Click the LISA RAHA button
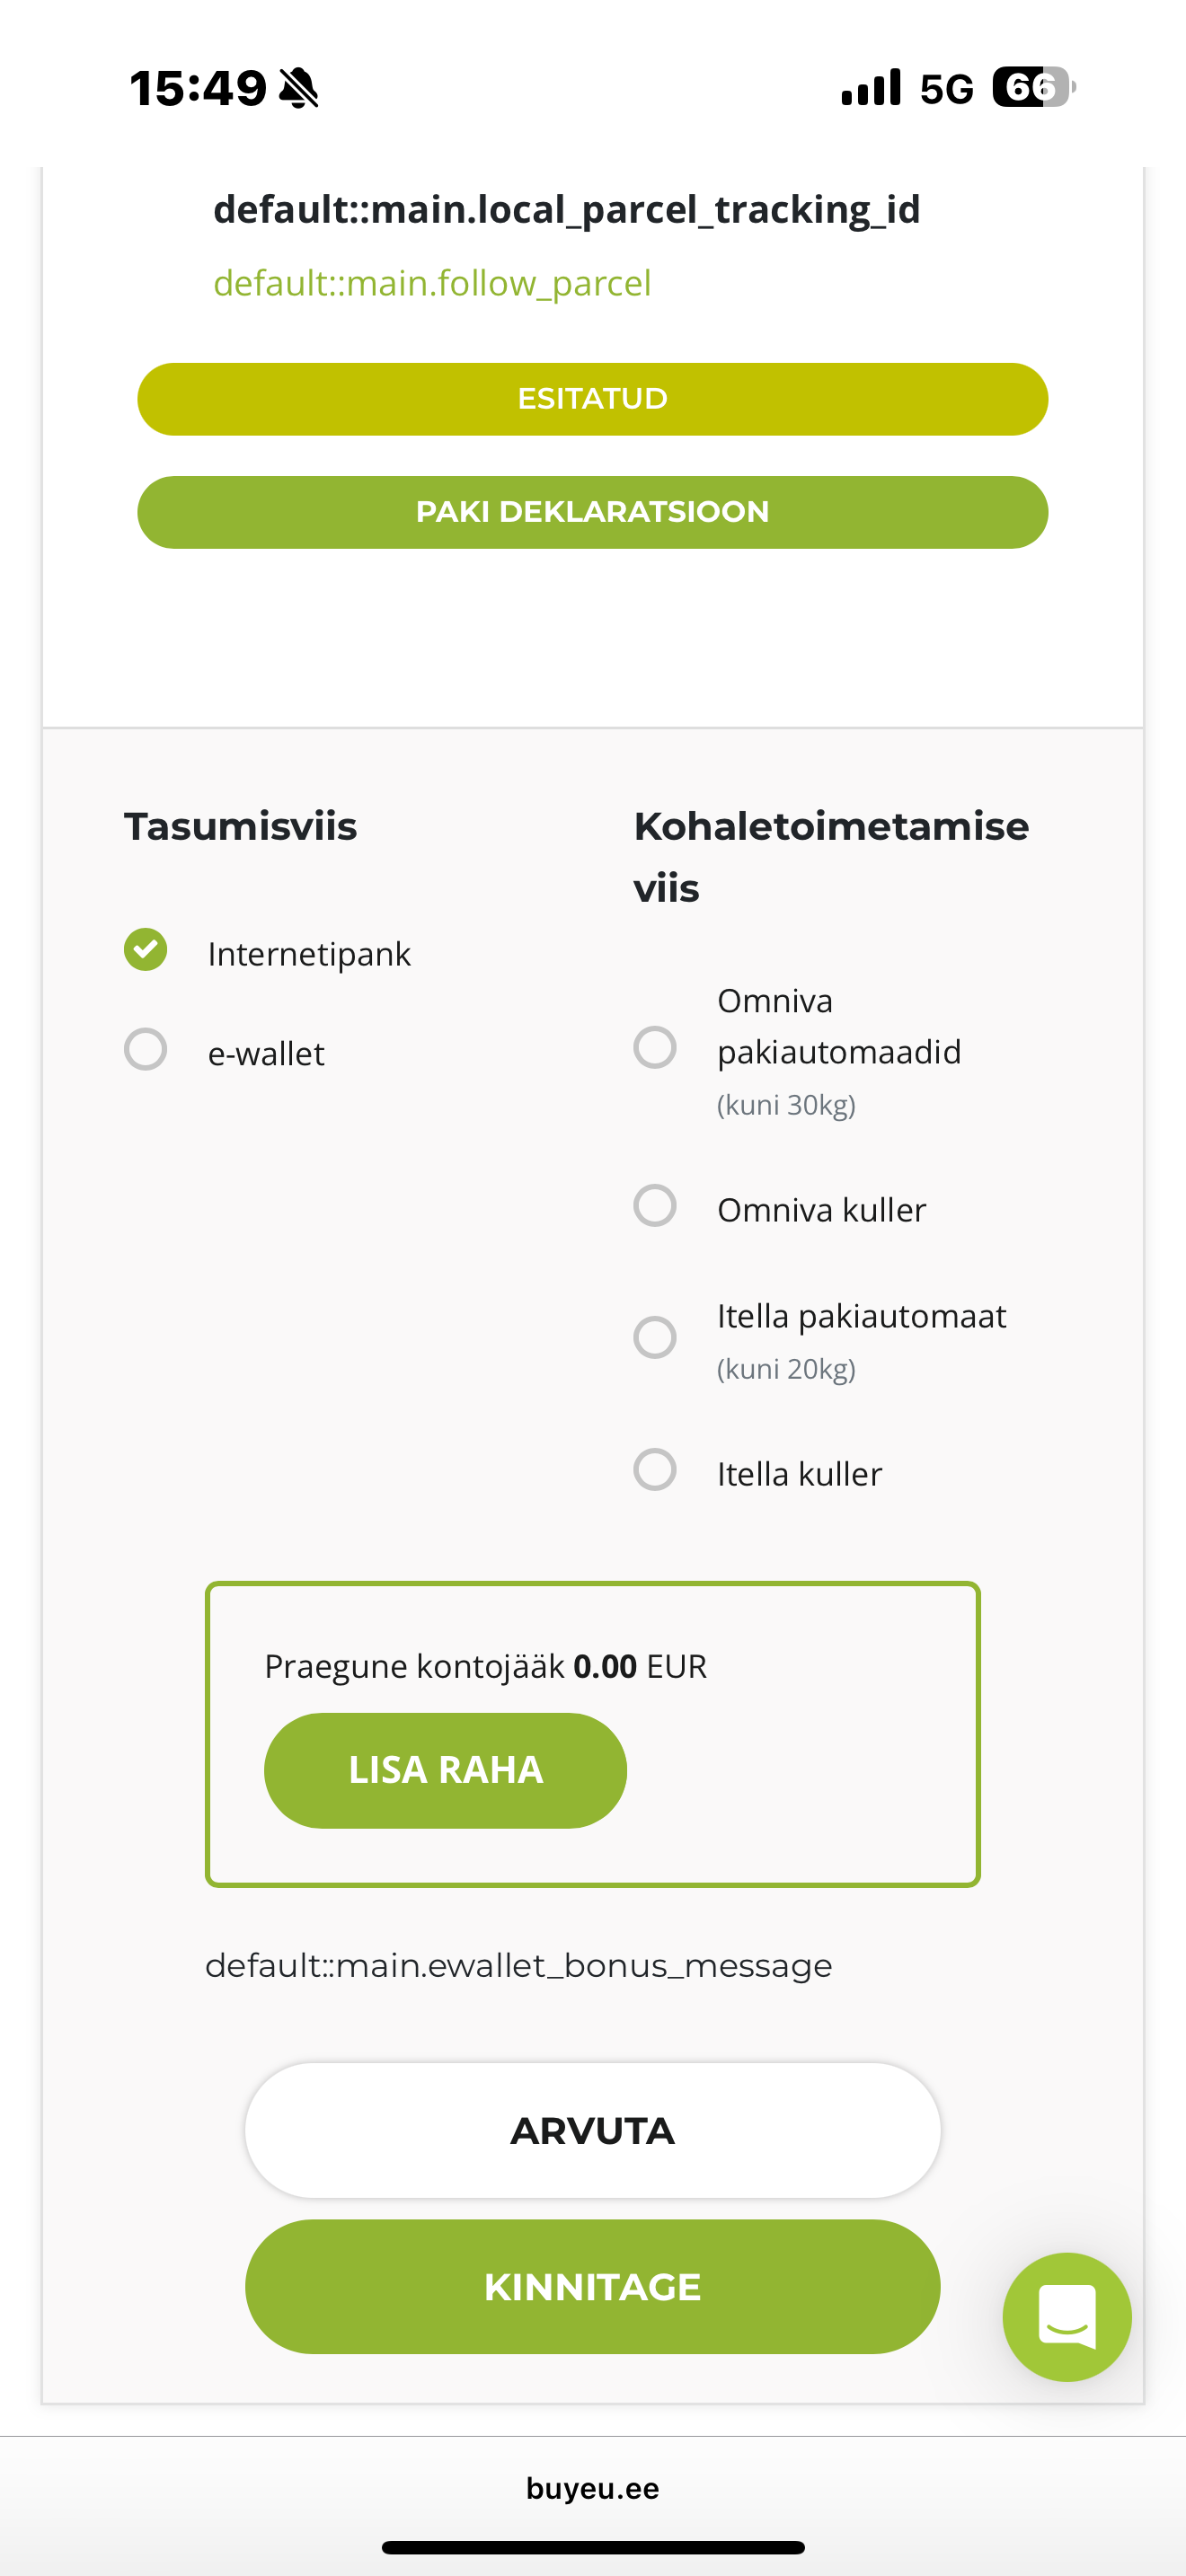Viewport: 1186px width, 2576px height. click(x=445, y=1770)
